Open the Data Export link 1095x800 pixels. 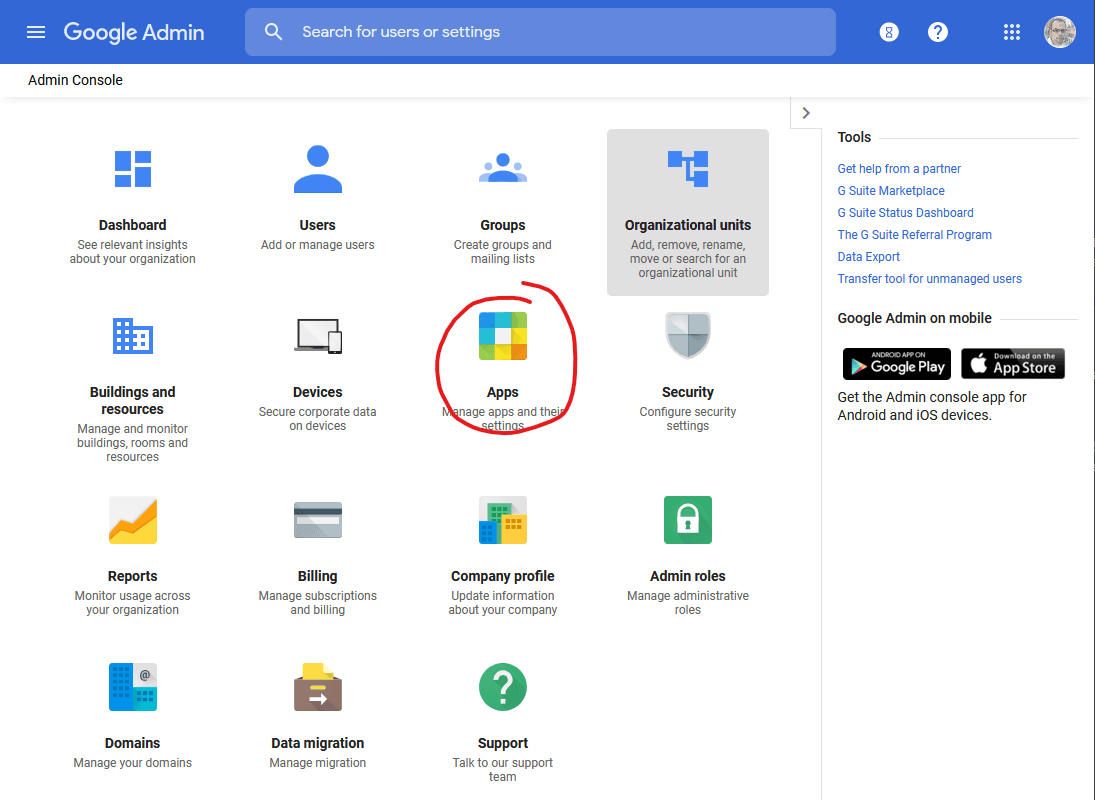click(868, 257)
